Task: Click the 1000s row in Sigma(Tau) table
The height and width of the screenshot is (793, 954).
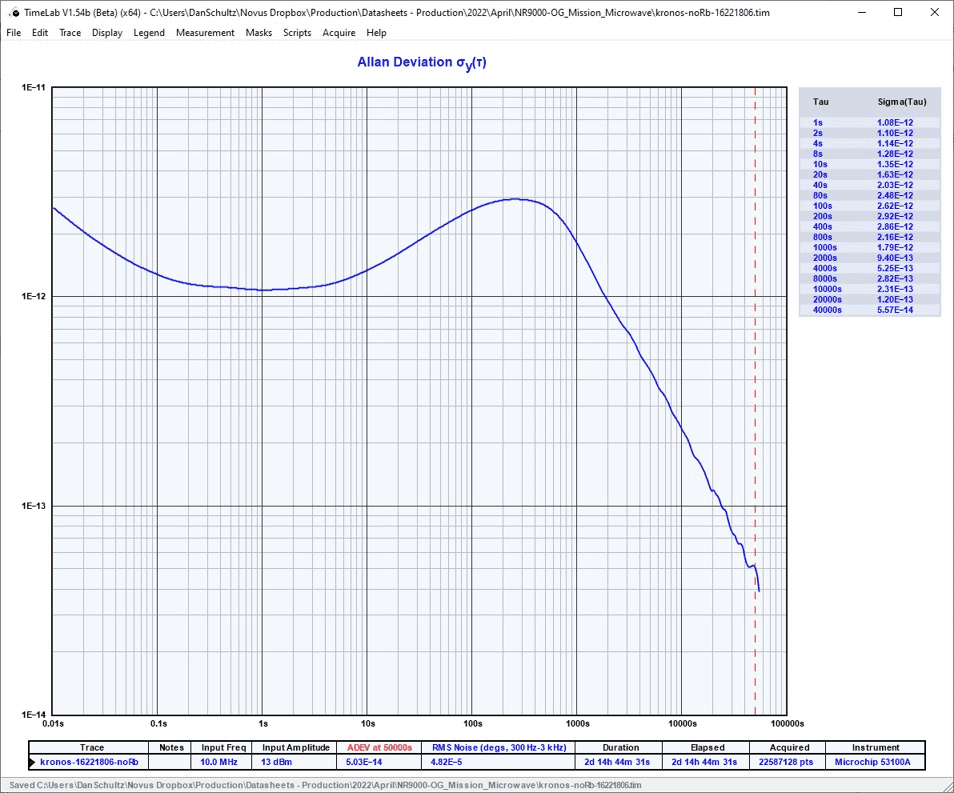Action: click(x=870, y=247)
